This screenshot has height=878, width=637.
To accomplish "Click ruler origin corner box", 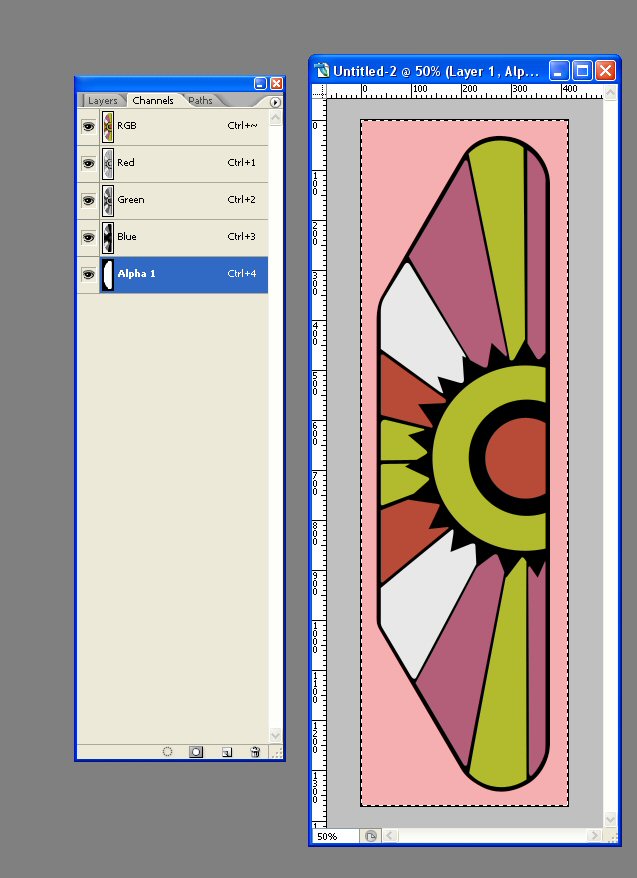I will click(x=319, y=92).
